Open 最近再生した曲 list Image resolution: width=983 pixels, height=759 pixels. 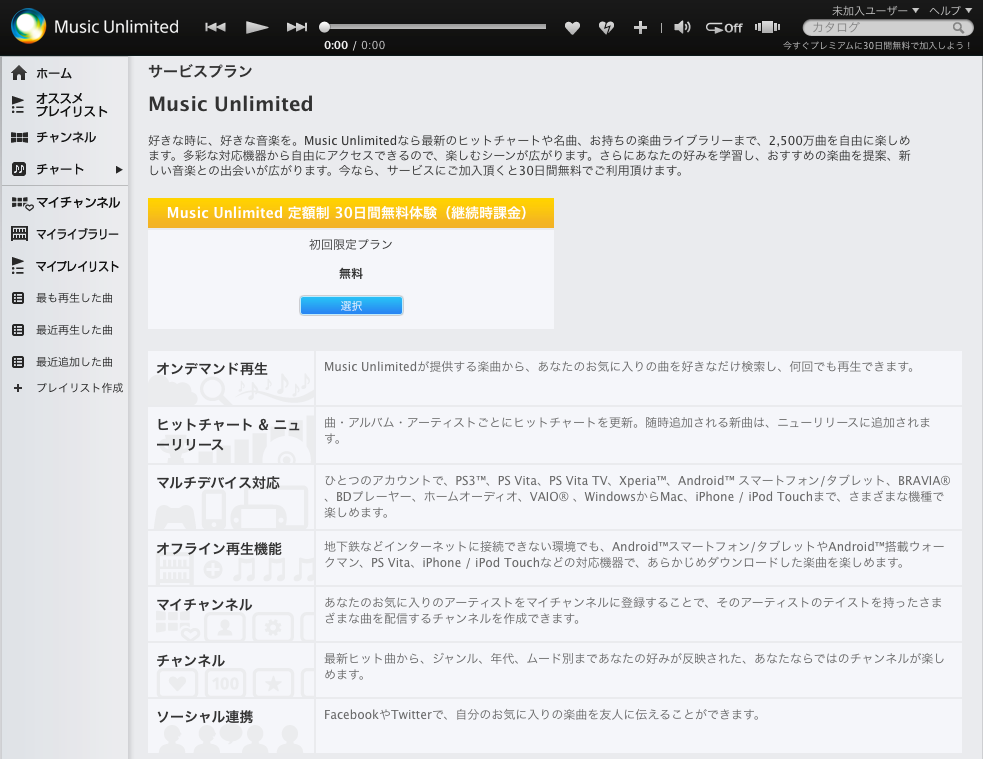coord(74,330)
